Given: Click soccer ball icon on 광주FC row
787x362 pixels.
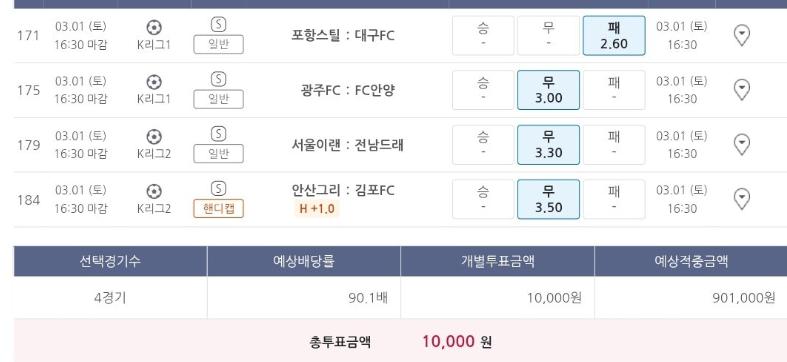Looking at the screenshot, I should coord(154,82).
